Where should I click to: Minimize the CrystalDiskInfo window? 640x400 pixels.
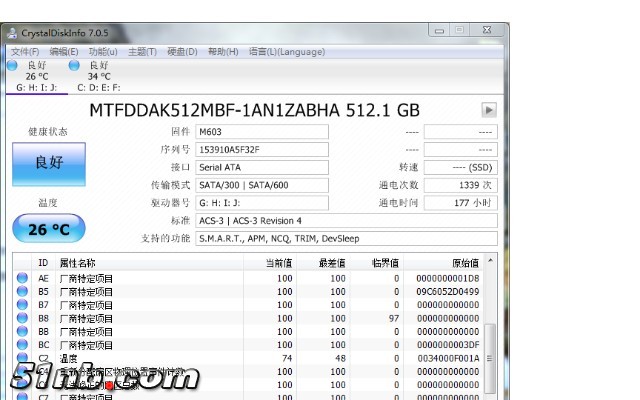pos(439,30)
